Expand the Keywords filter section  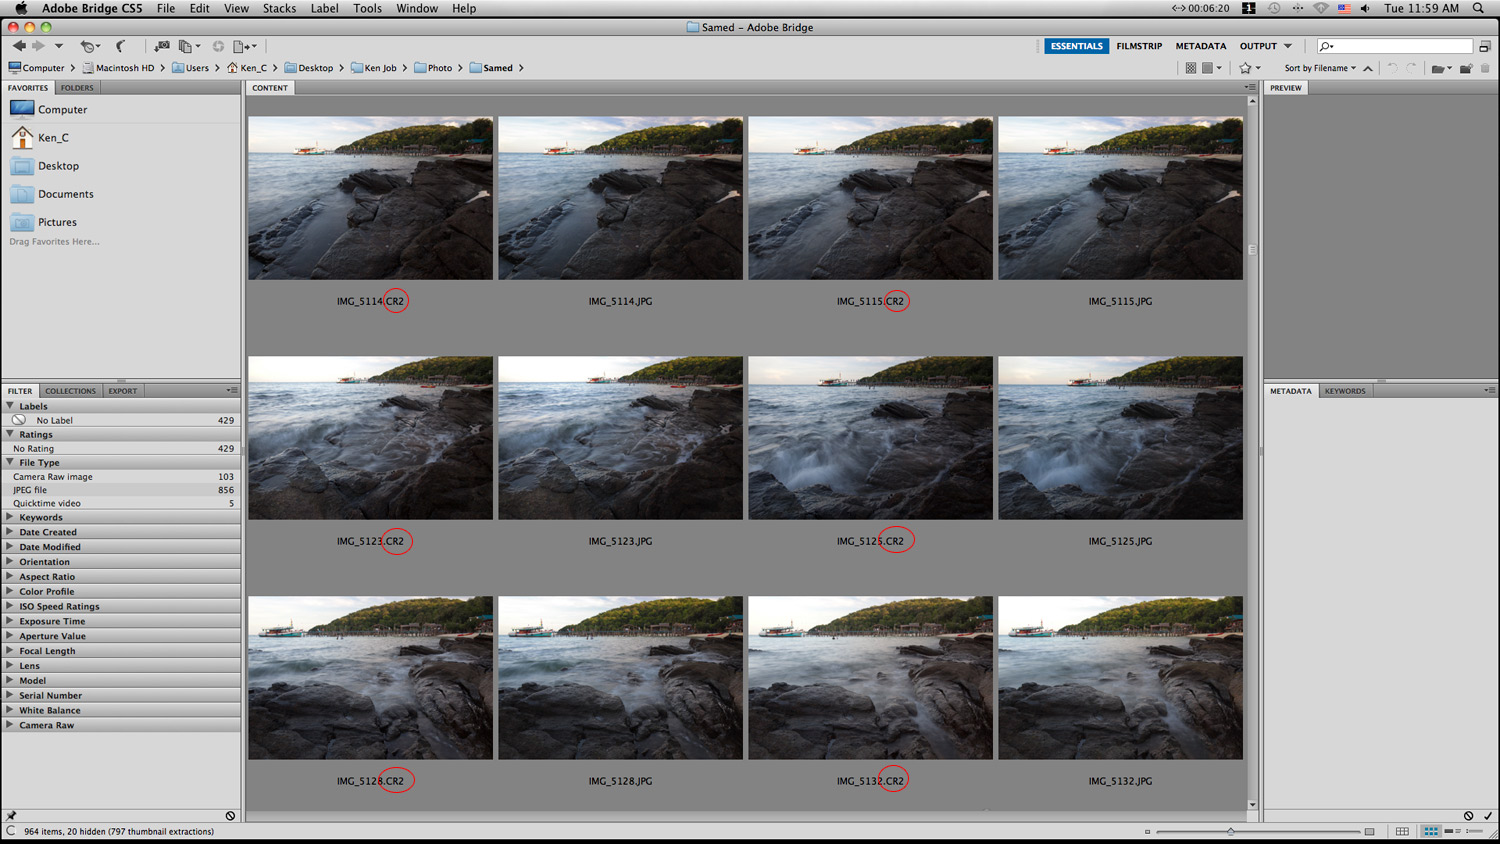click(x=40, y=517)
